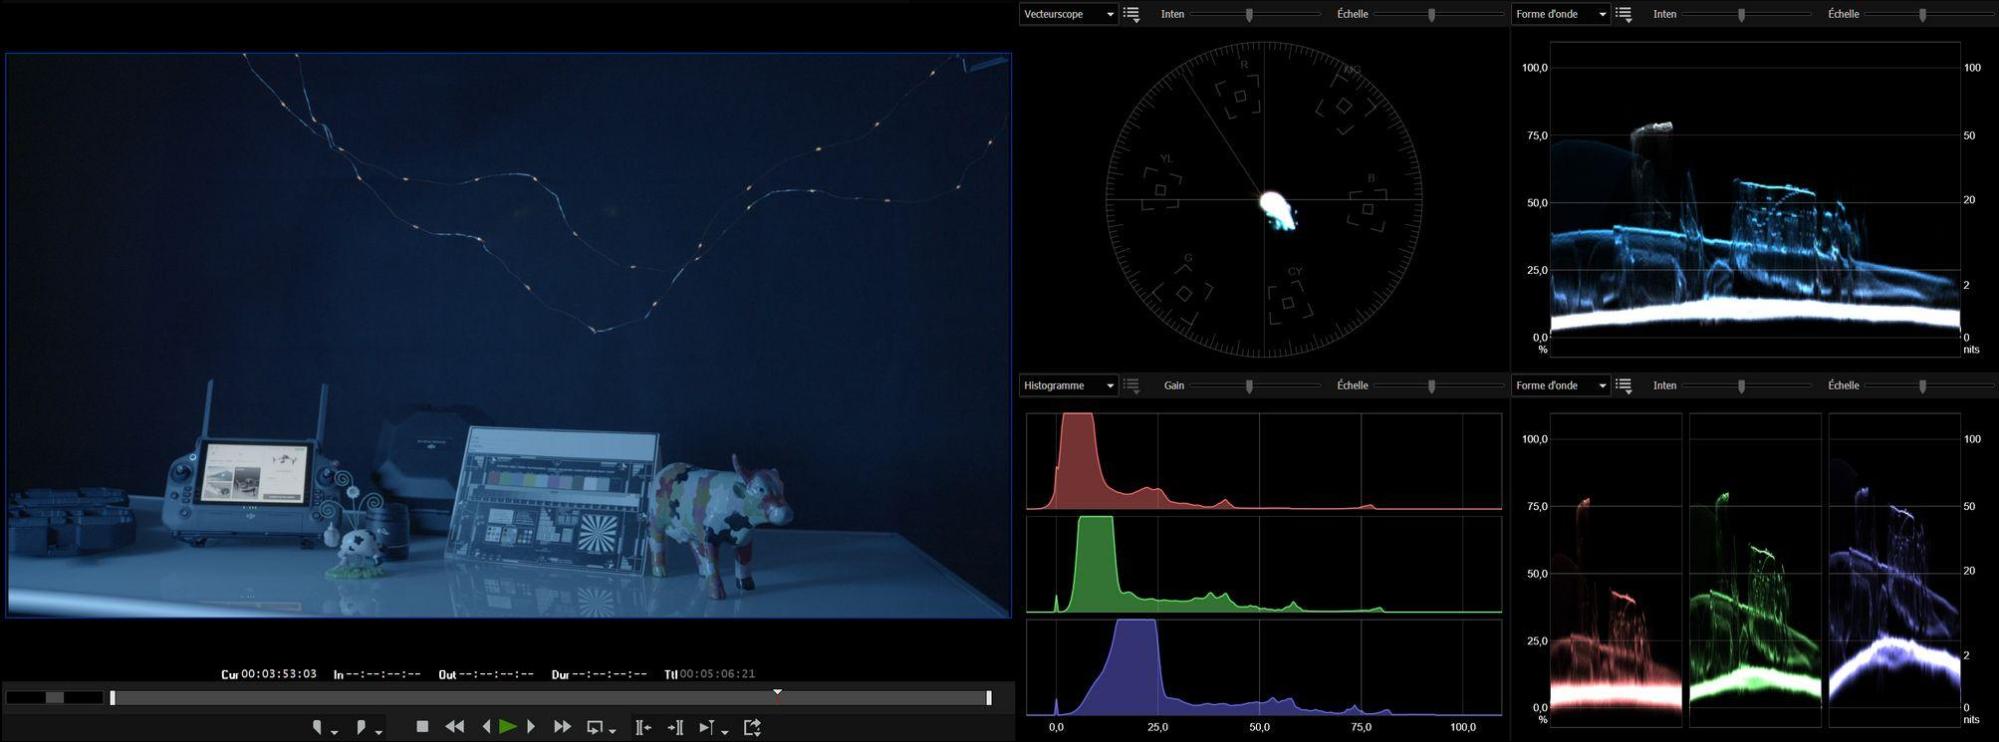Click the Set In point marker icon
The image size is (1999, 742).
click(x=317, y=727)
